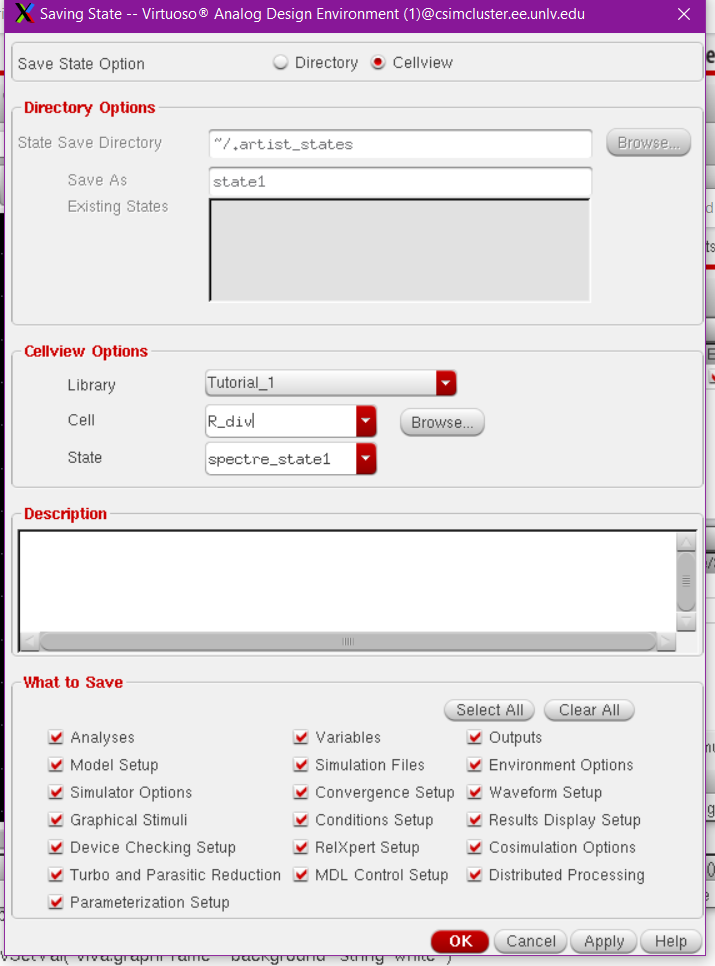Uncheck the Device Checking Setup checkbox
Viewport: 715px width, 966px height.
[x=56, y=847]
